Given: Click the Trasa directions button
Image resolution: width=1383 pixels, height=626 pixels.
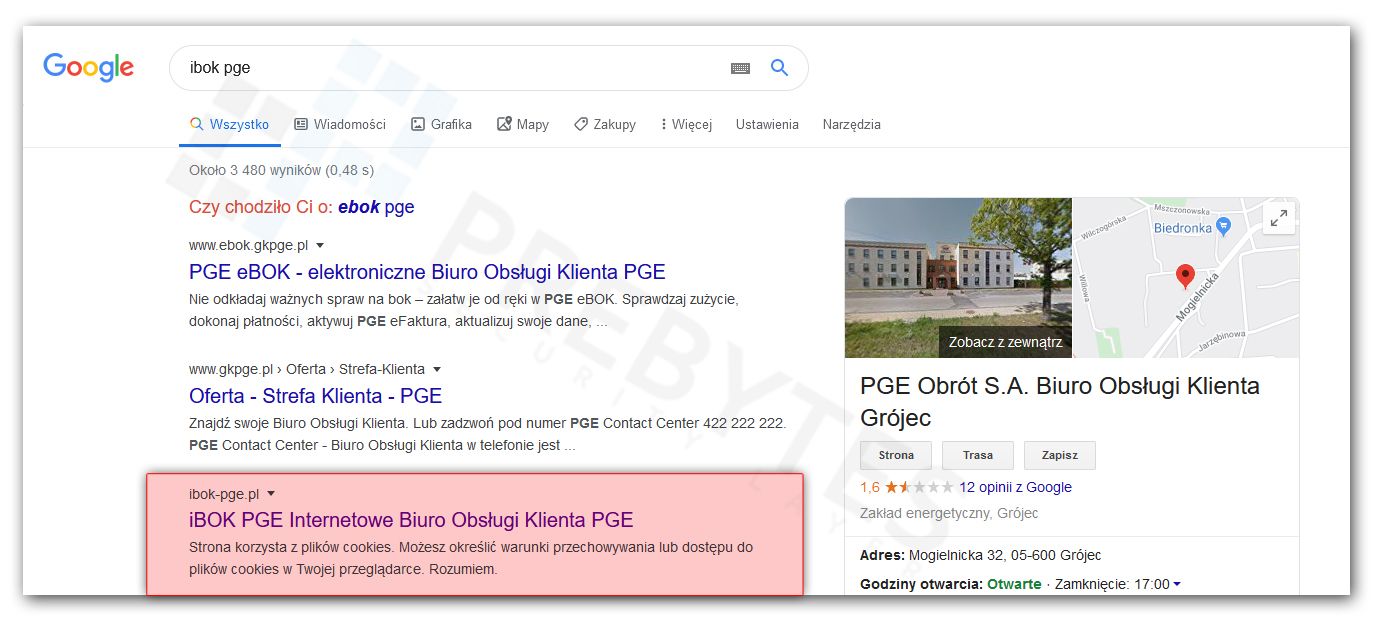Looking at the screenshot, I should click(x=978, y=455).
